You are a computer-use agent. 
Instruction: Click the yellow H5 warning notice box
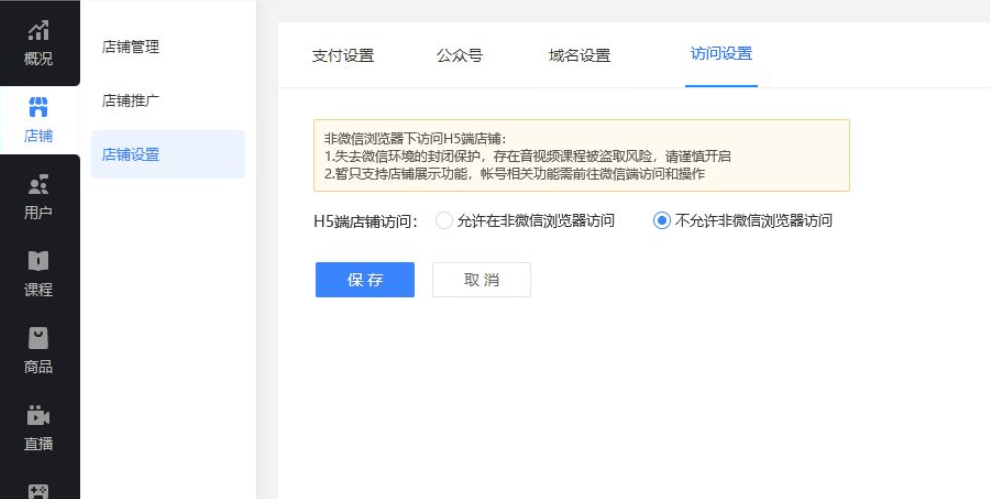click(581, 155)
